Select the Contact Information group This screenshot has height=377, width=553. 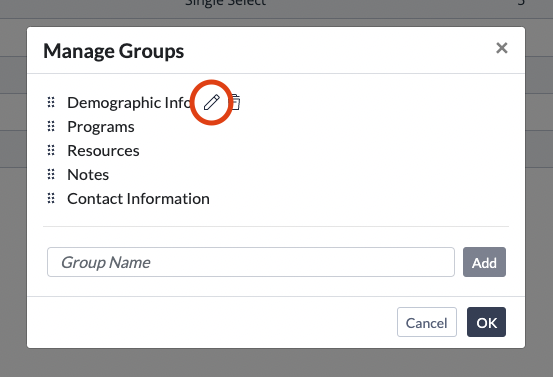coord(138,199)
